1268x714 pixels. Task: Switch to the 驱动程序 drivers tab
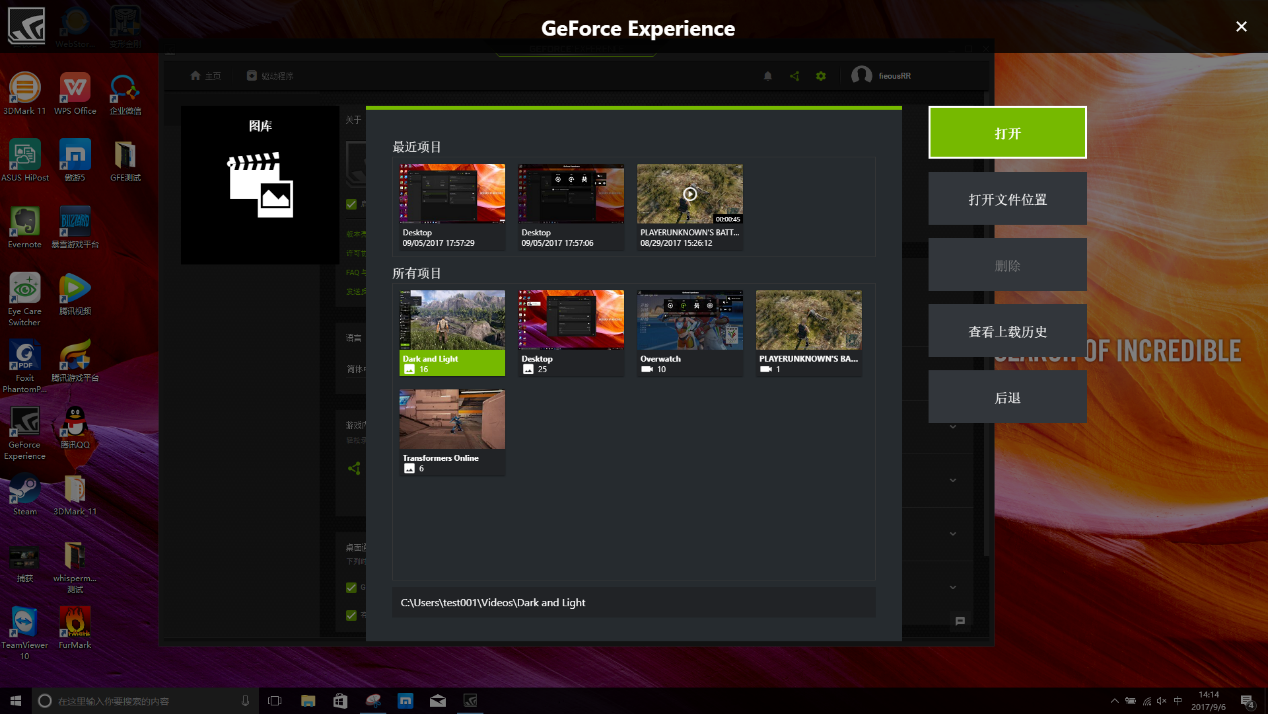270,76
